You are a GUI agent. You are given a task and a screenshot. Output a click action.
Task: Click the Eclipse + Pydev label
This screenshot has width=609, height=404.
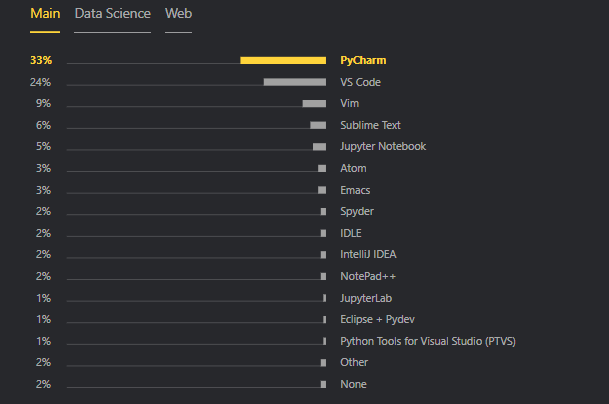(377, 319)
